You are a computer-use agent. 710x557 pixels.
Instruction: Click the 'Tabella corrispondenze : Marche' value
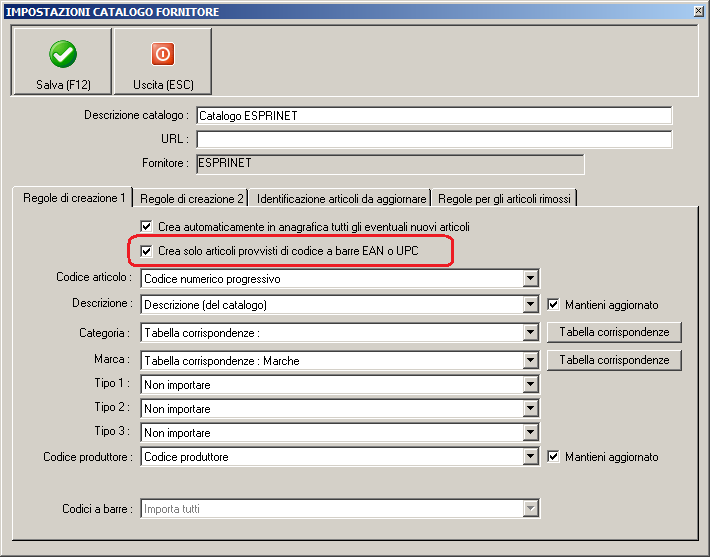click(221, 361)
